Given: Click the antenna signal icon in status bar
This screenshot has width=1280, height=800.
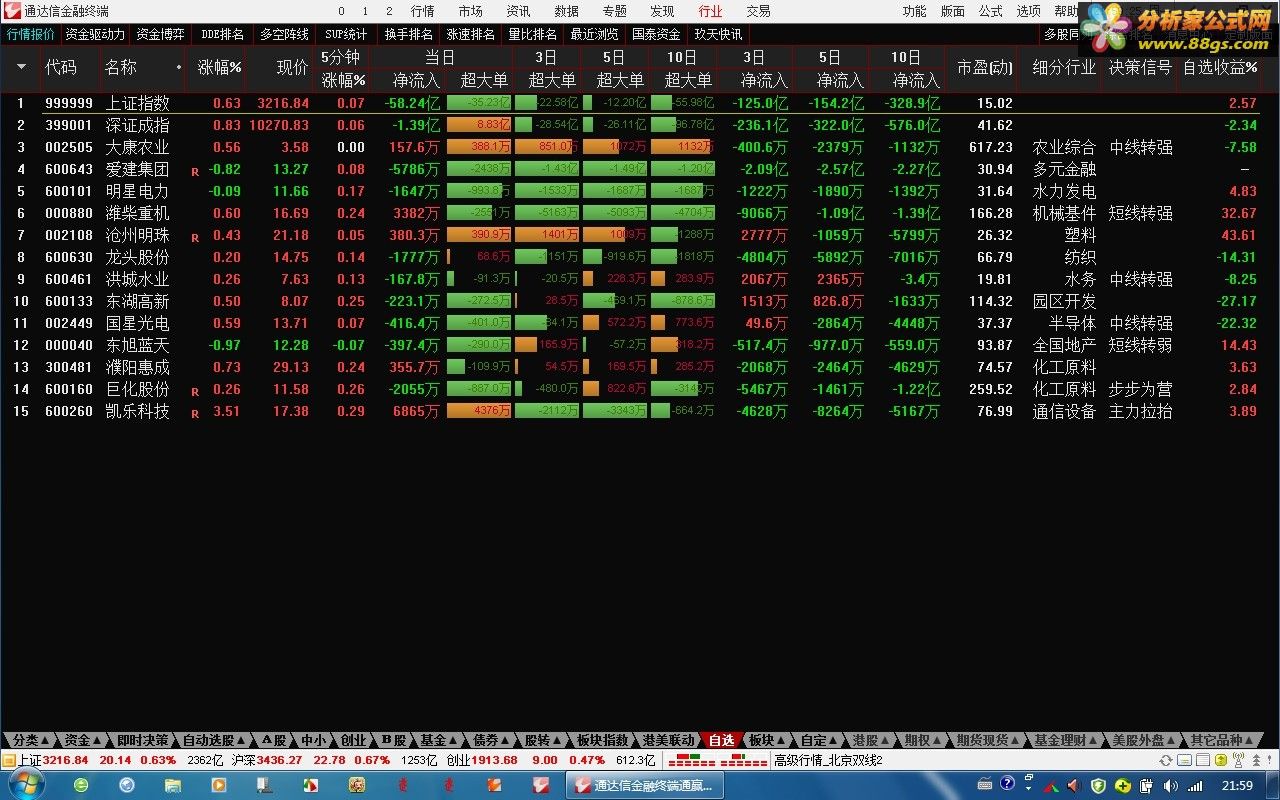Looking at the screenshot, I should (x=1238, y=761).
